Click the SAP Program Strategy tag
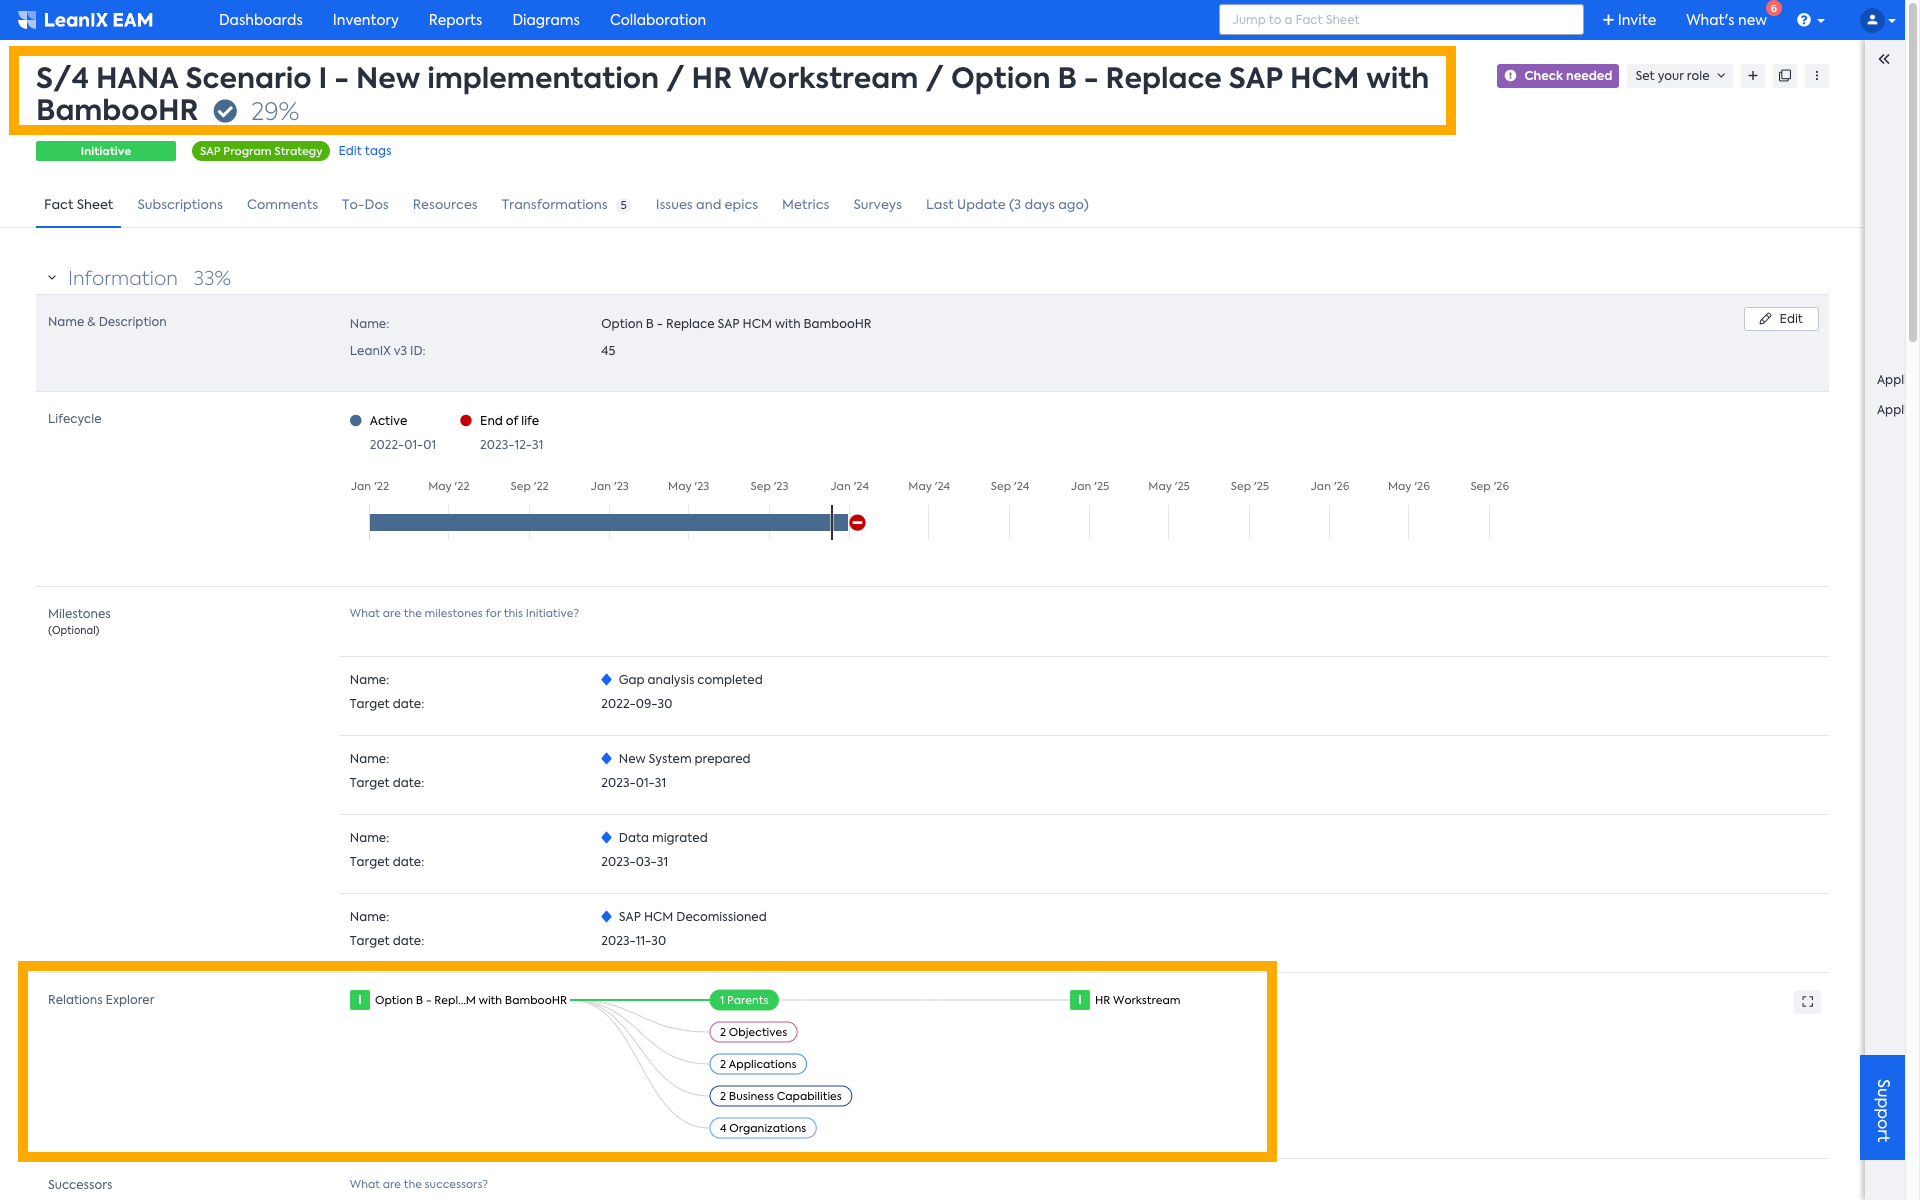The height and width of the screenshot is (1200, 1920). coord(261,151)
